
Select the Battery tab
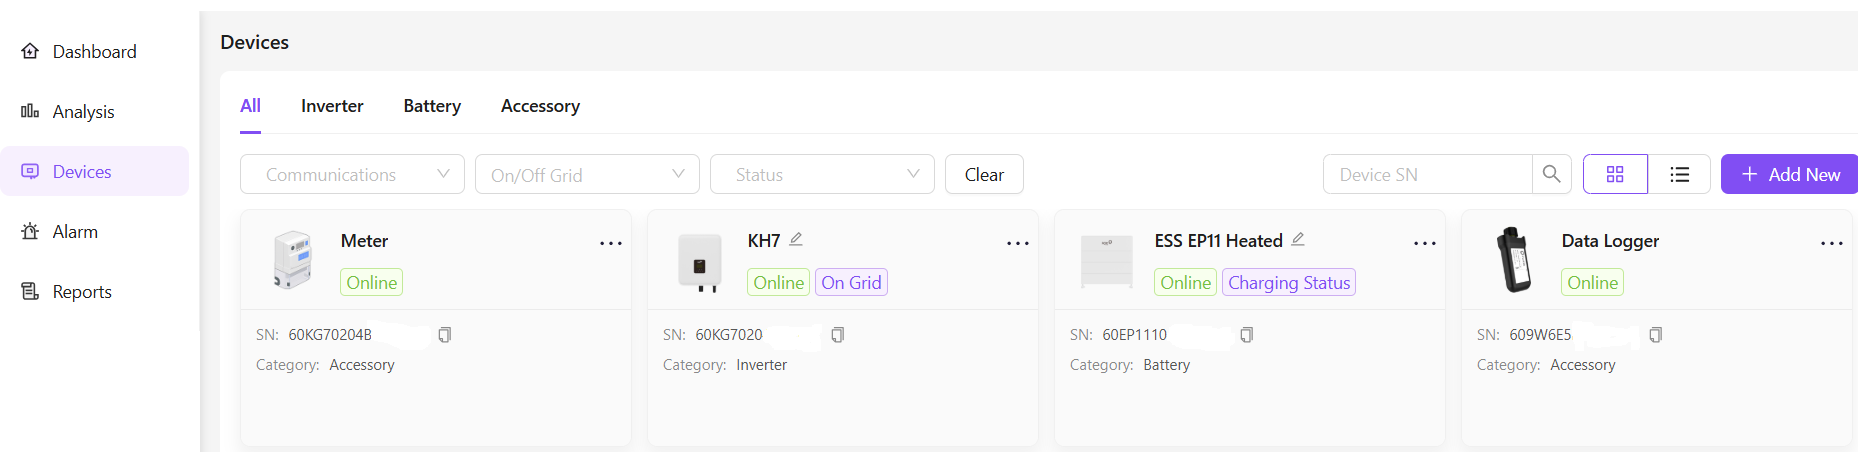click(432, 106)
